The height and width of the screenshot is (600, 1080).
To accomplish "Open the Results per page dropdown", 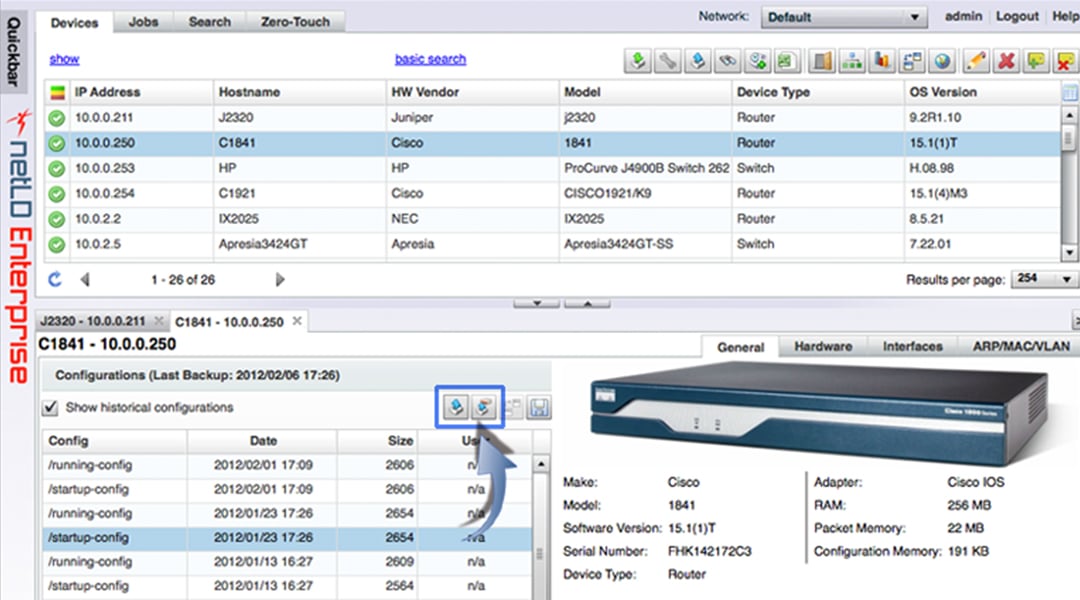I will coord(1045,280).
